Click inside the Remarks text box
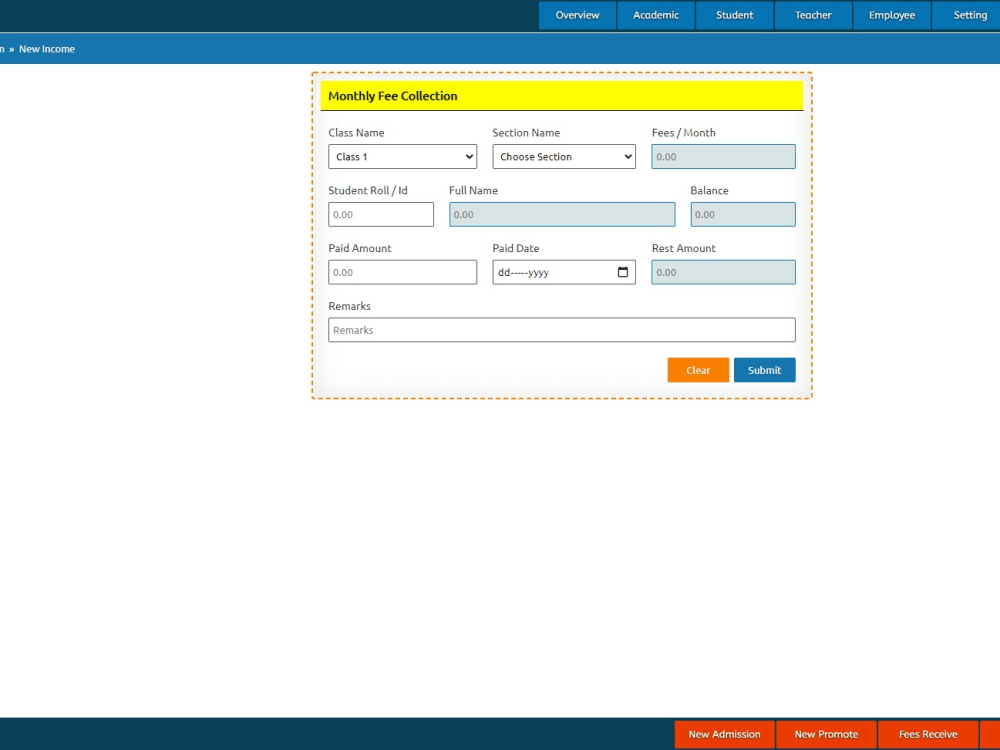Screen dimensions: 1000x750 pos(562,329)
